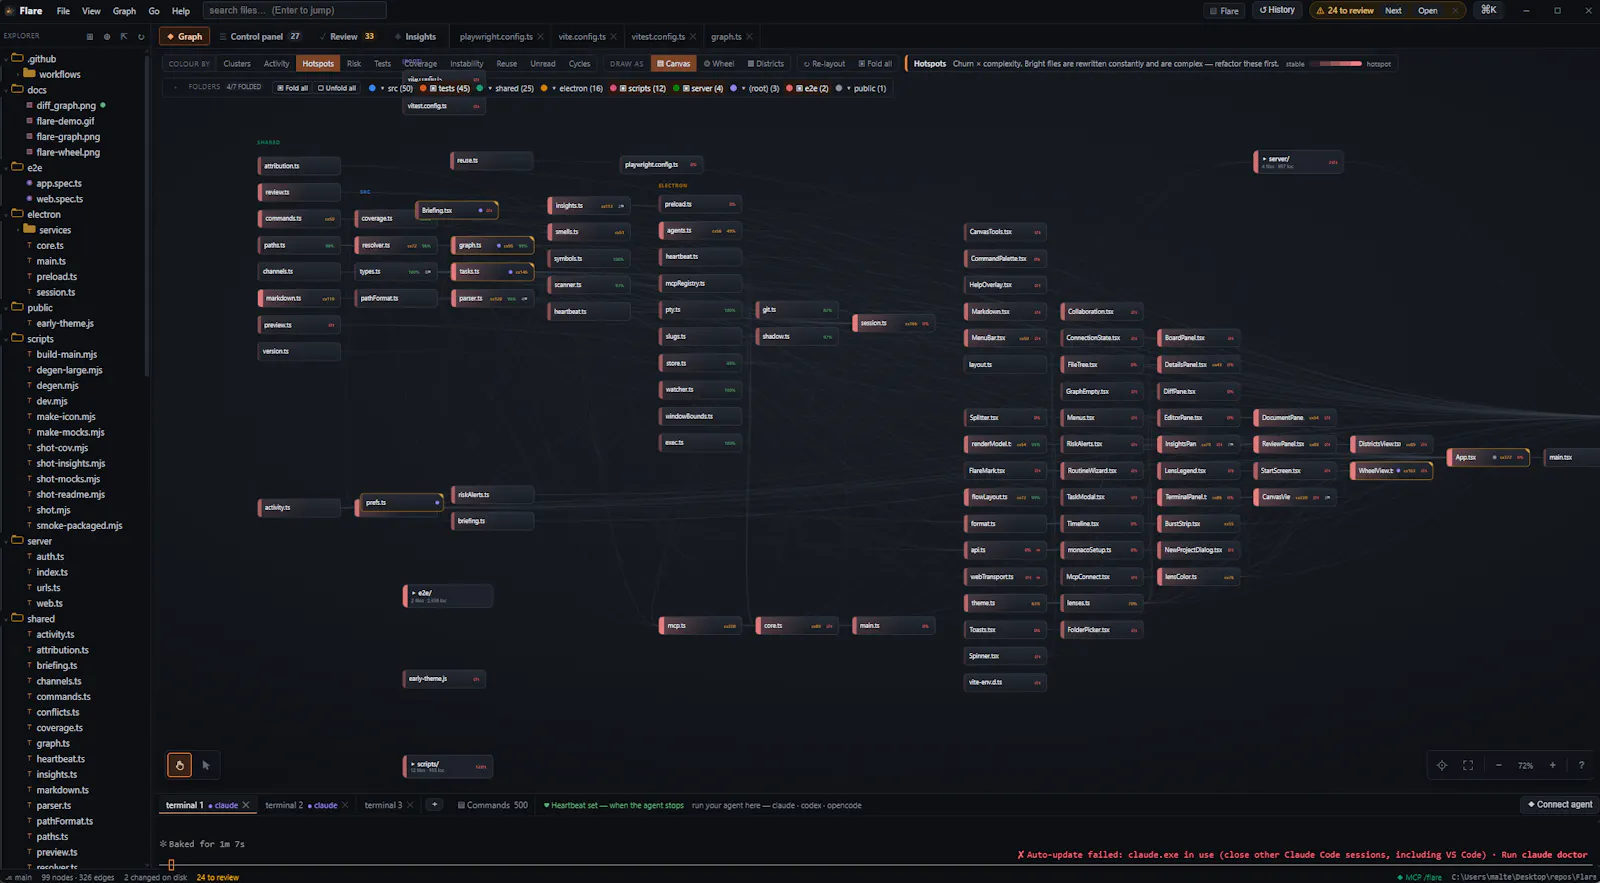Close the terminal 2 tab
Screen dimensions: 1600x883
(345, 805)
